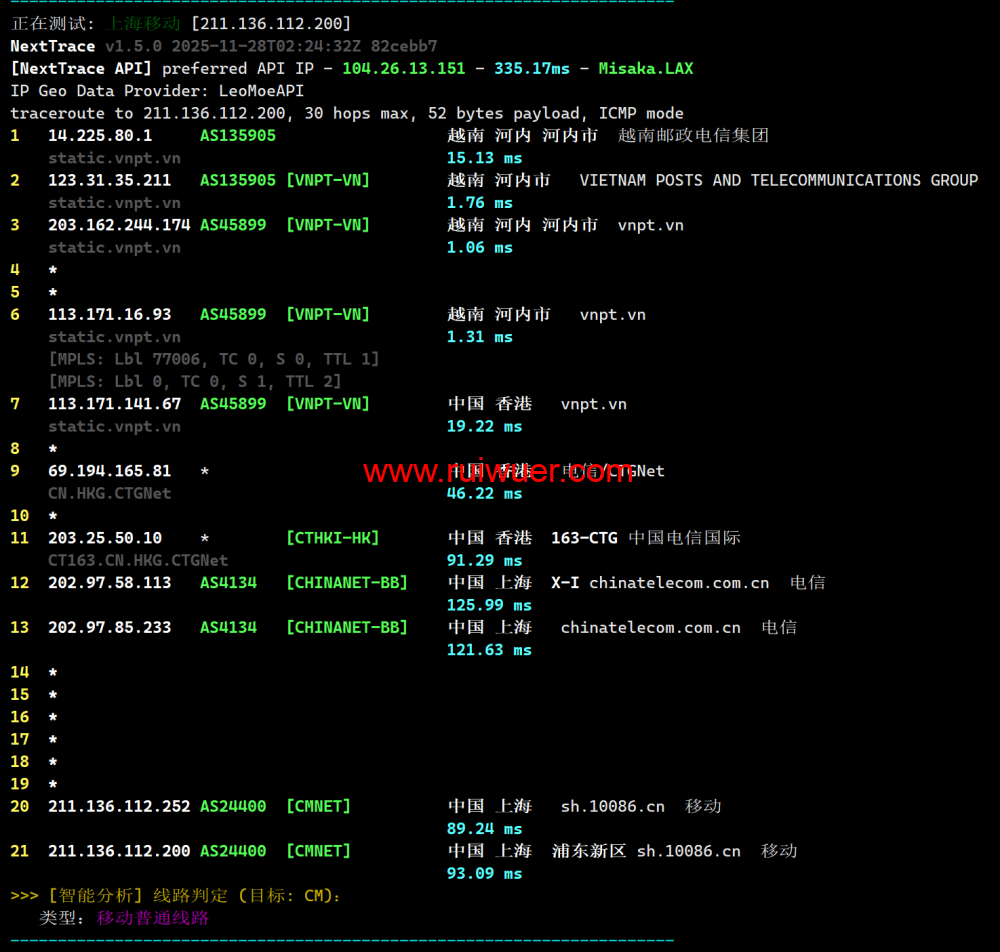Click hop 1 IP 14.225.80.1
The width and height of the screenshot is (1000, 952).
[100, 135]
